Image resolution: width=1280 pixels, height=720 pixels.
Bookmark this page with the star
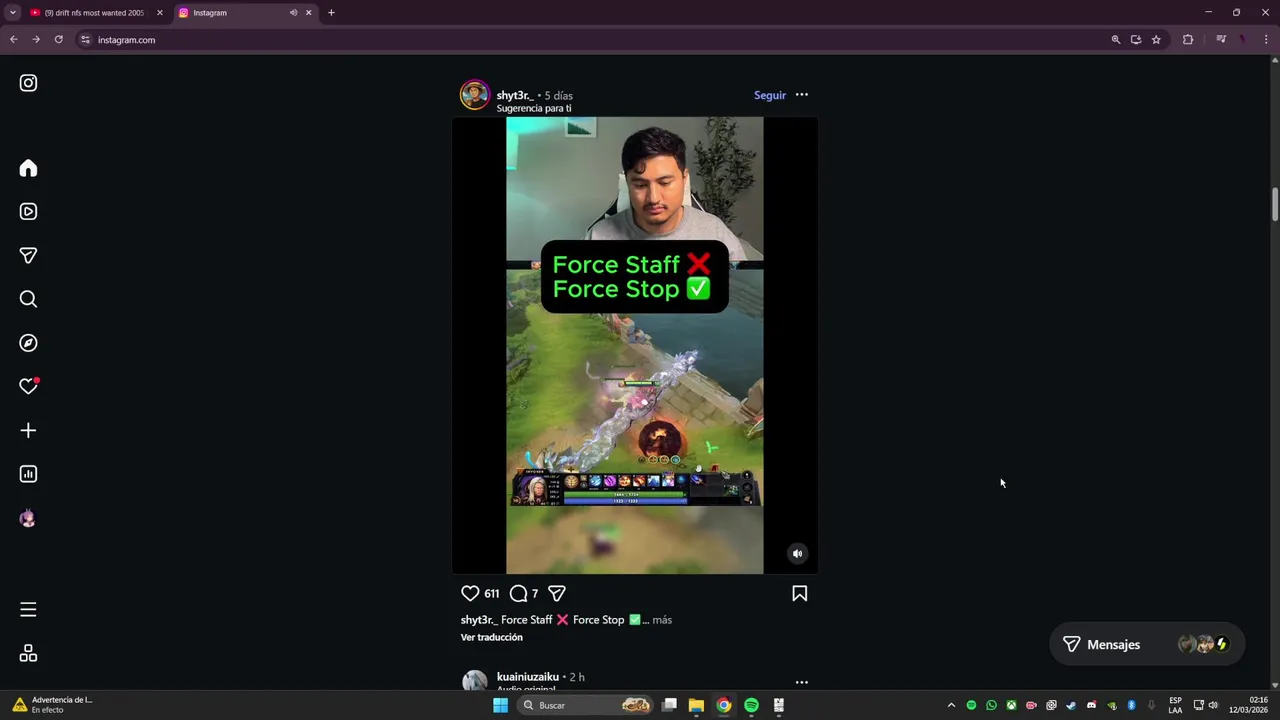tap(1156, 40)
